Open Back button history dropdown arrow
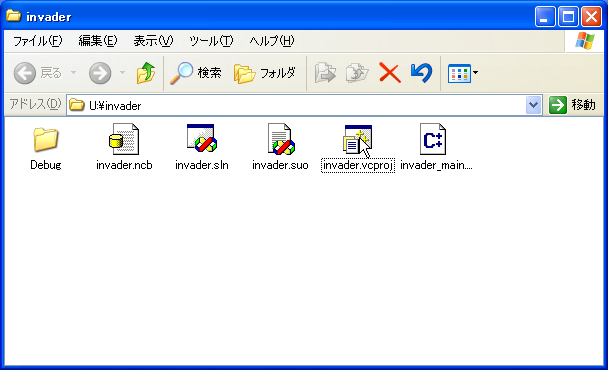Screen dimensions: 608x370 pyautogui.click(x=73, y=73)
